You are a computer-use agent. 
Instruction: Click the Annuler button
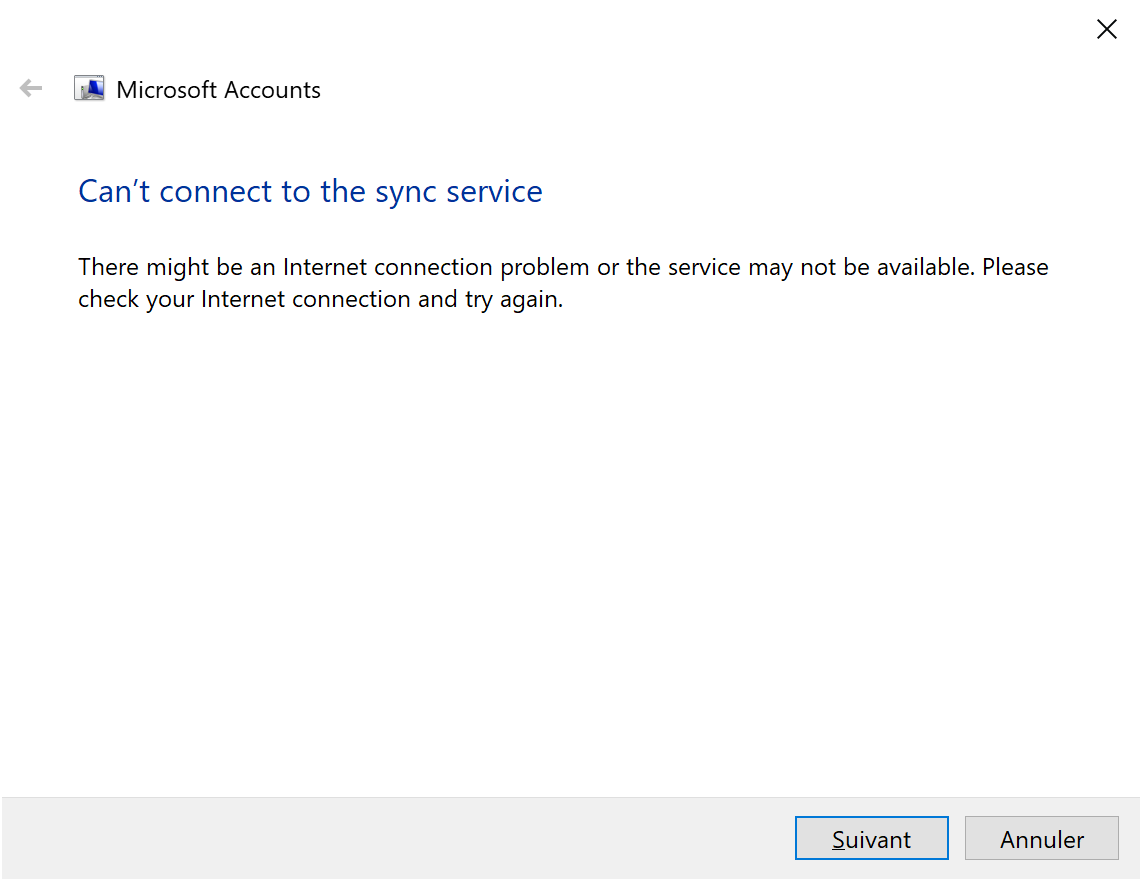point(1041,838)
